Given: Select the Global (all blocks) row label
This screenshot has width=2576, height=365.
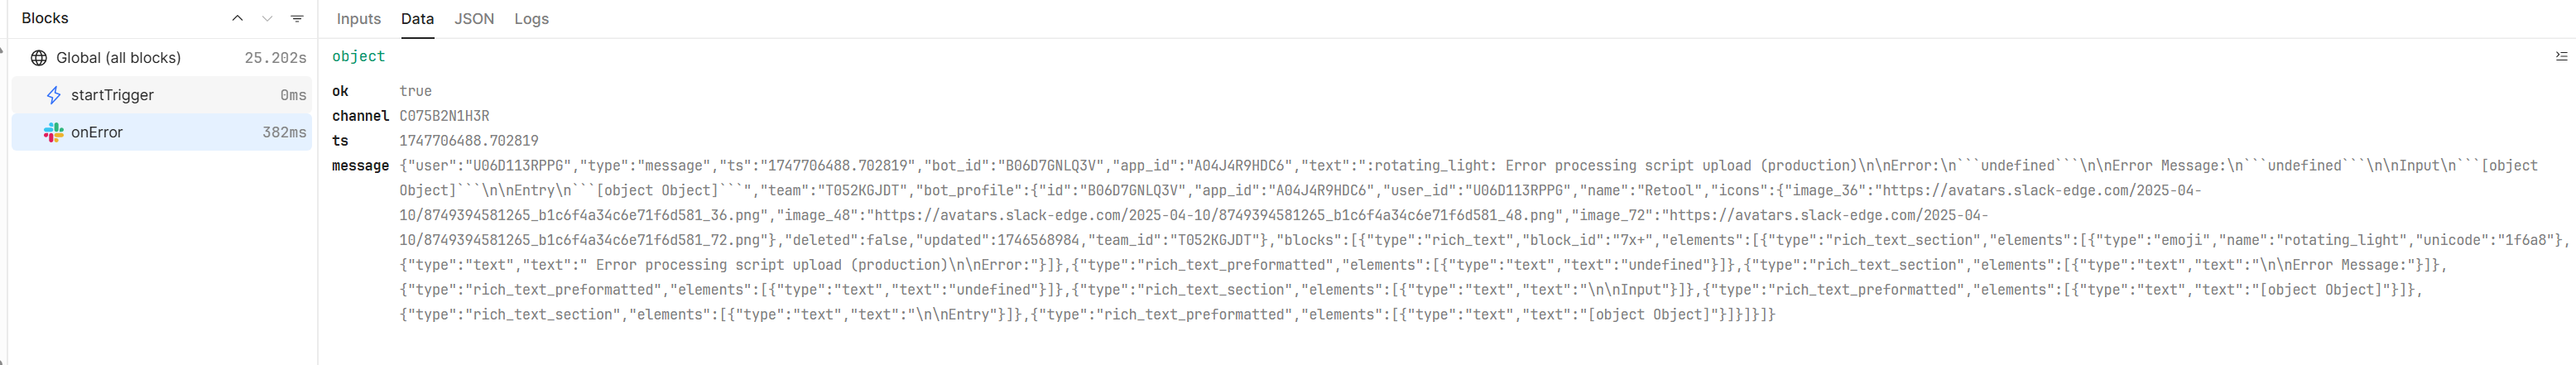Looking at the screenshot, I should [118, 58].
